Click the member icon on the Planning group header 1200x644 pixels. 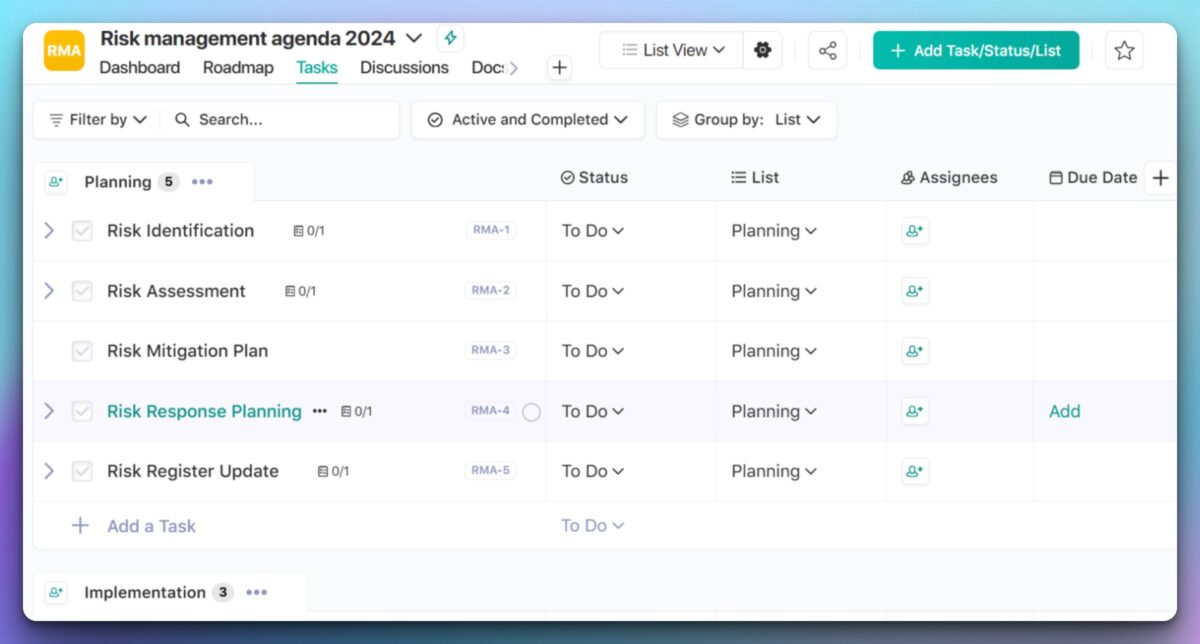55,182
